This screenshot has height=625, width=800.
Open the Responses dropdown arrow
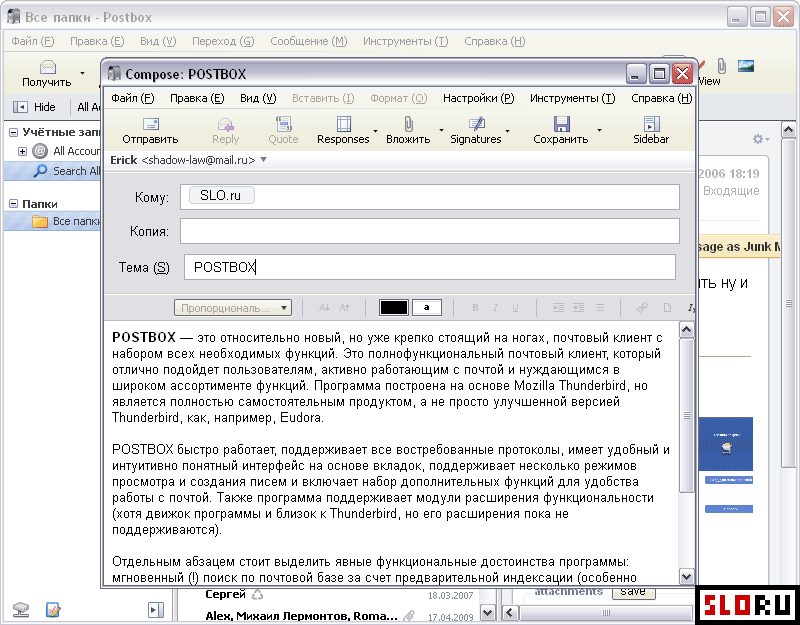coord(376,131)
